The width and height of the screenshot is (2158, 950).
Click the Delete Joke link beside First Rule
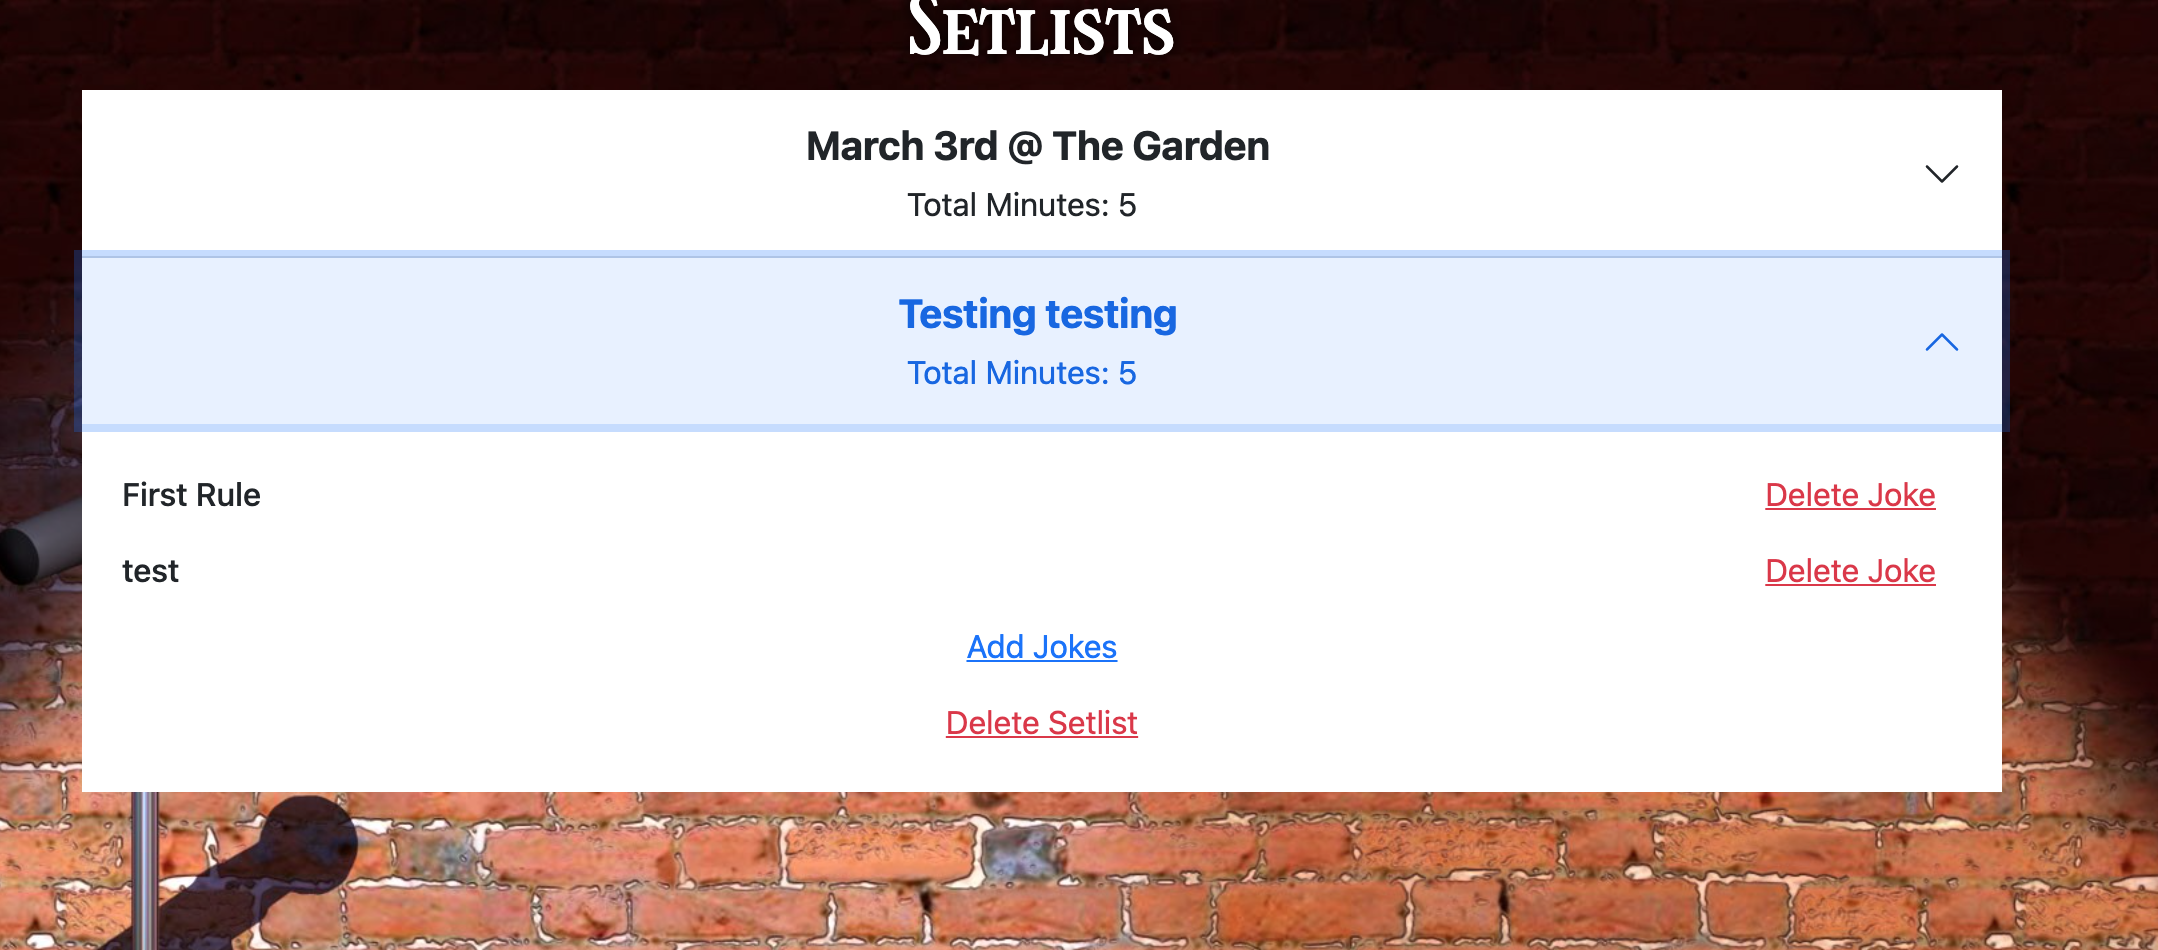1851,494
